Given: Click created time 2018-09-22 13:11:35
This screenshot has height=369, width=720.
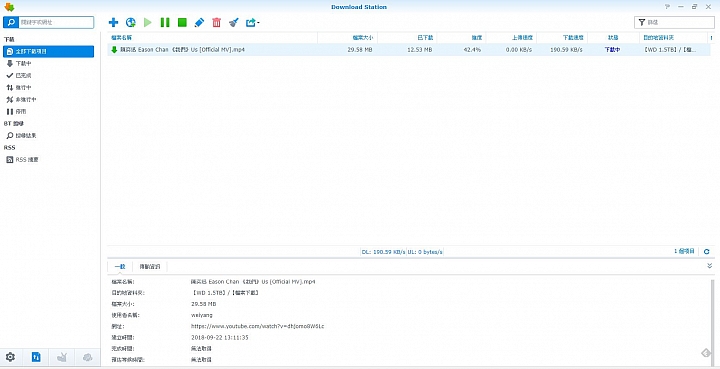Looking at the screenshot, I should tap(219, 337).
